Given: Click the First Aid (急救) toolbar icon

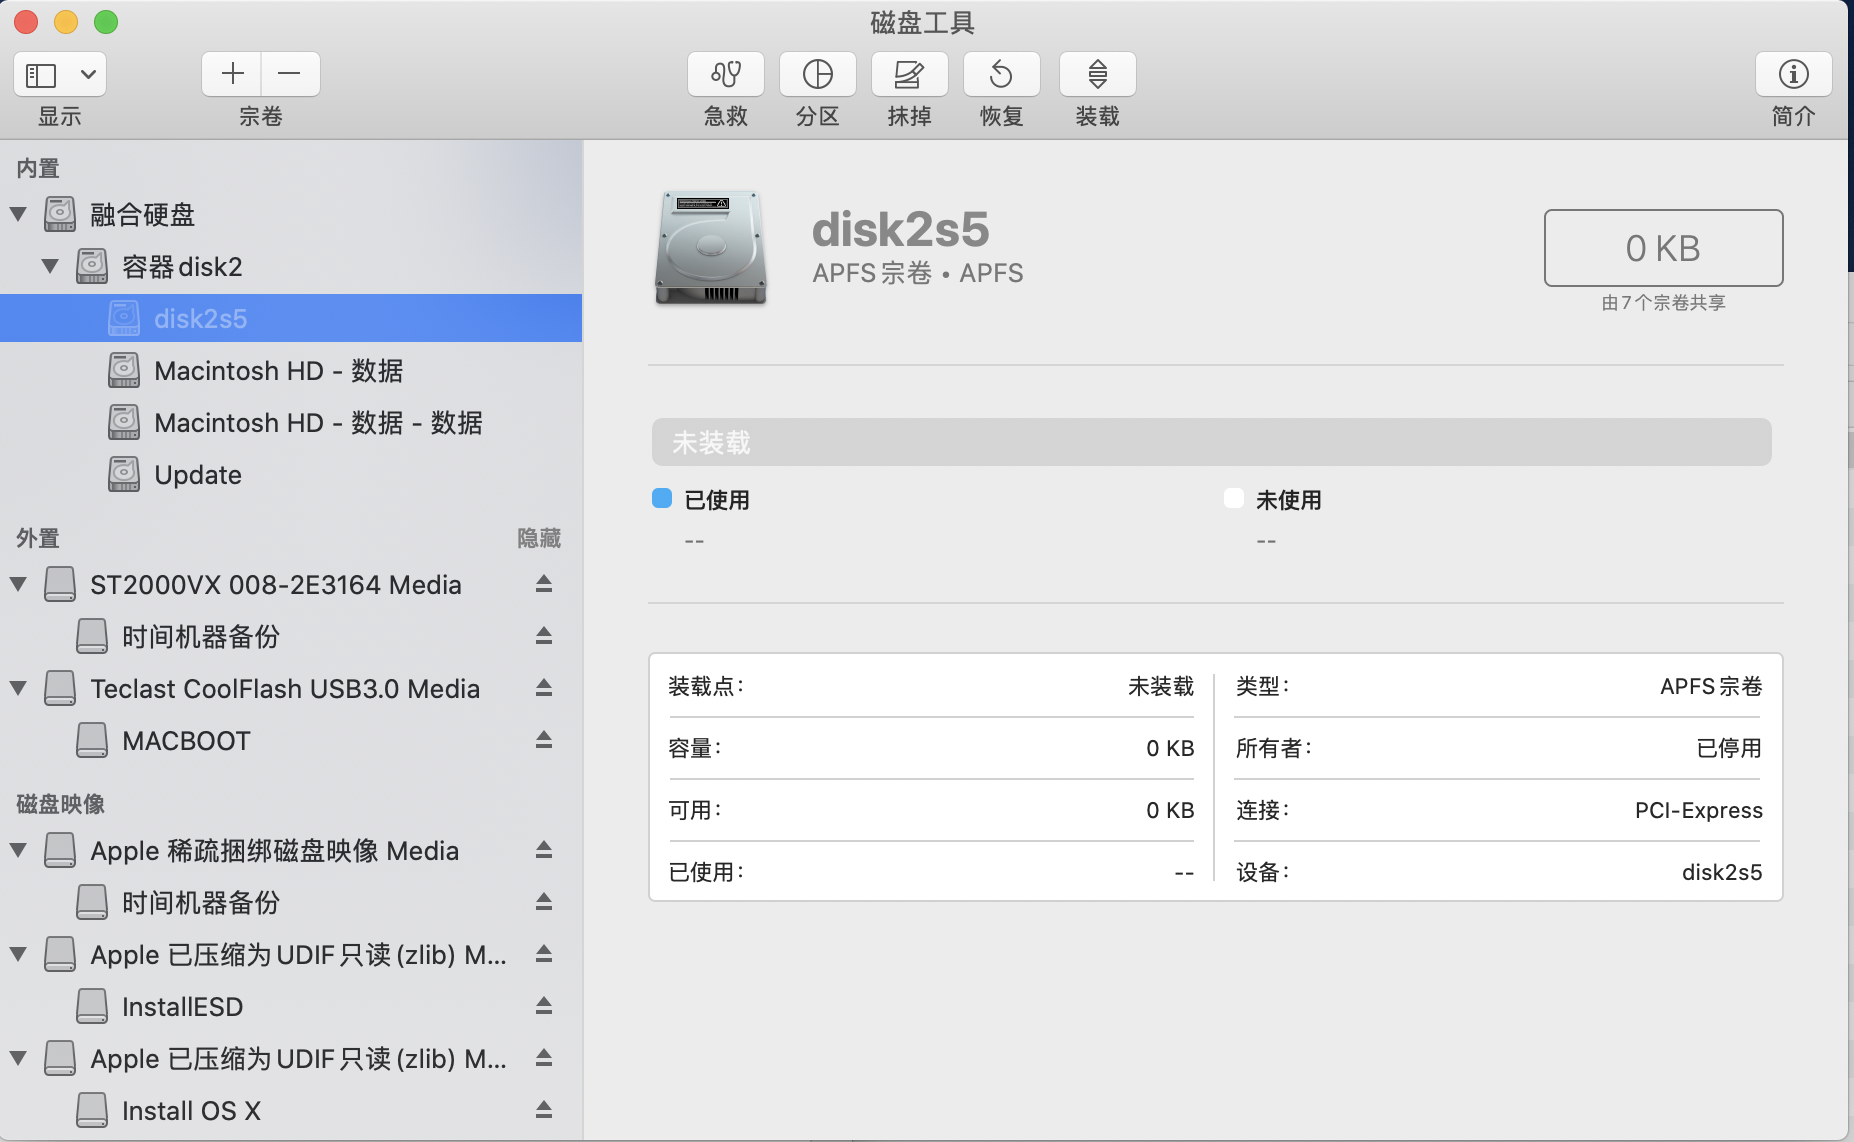Looking at the screenshot, I should pyautogui.click(x=725, y=75).
